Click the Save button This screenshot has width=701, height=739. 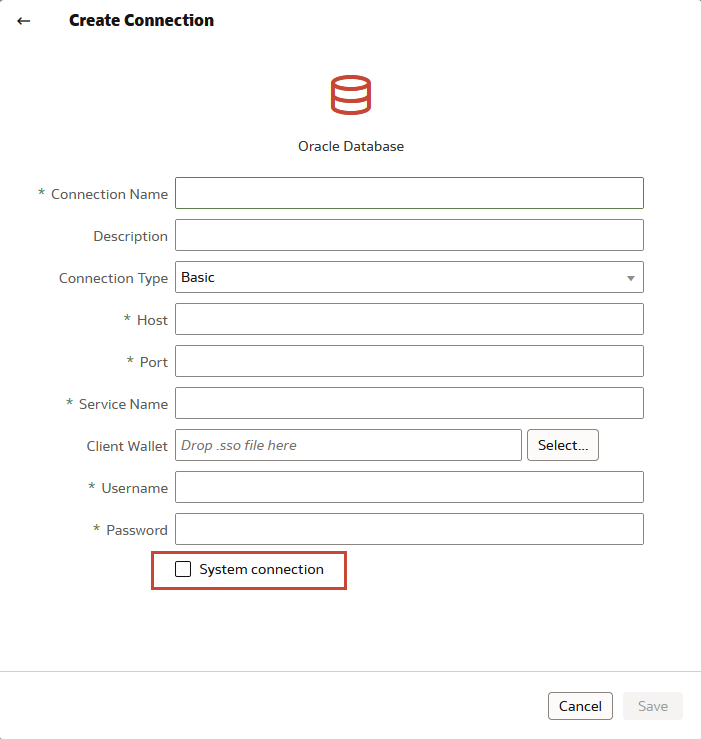tap(653, 706)
